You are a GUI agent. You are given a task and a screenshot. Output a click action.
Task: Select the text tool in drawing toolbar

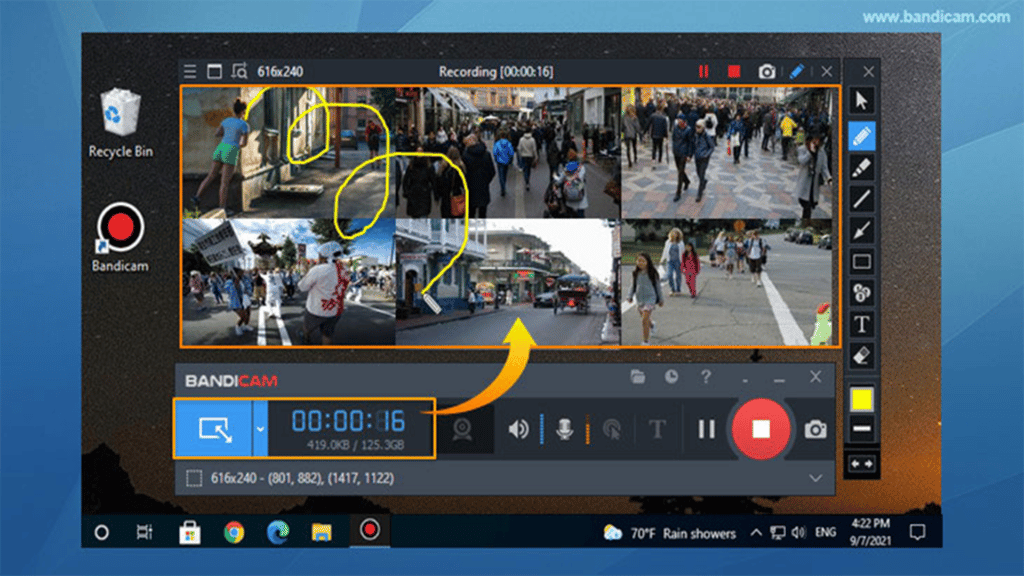tap(861, 324)
